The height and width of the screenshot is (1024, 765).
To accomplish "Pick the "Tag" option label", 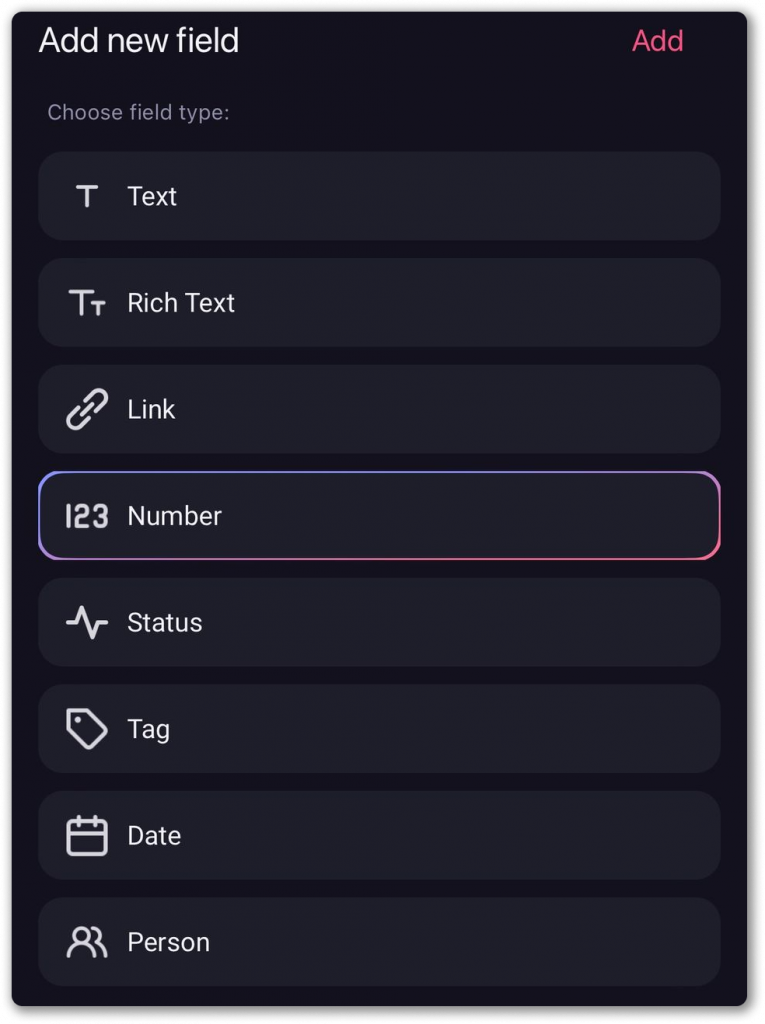I will point(149,729).
